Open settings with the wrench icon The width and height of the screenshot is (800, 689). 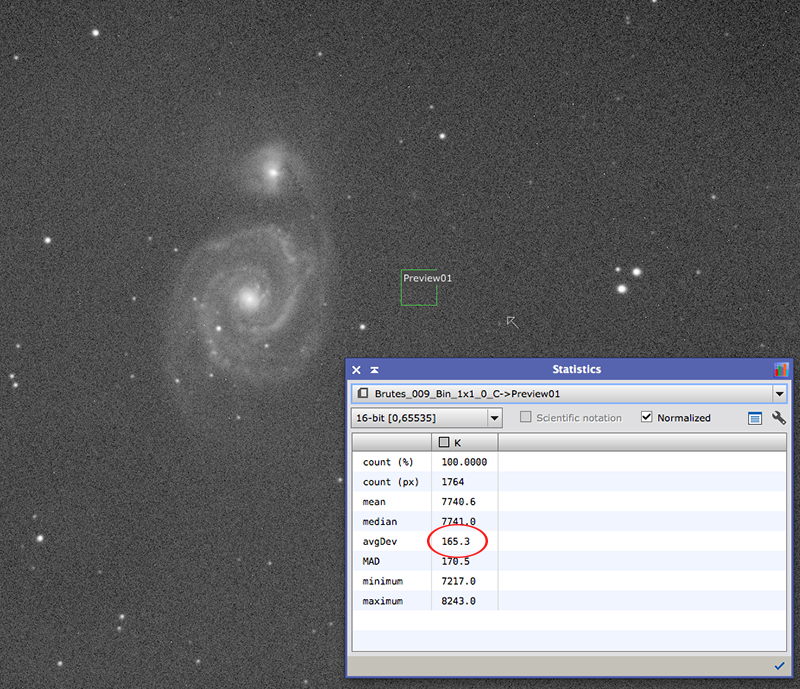point(779,418)
